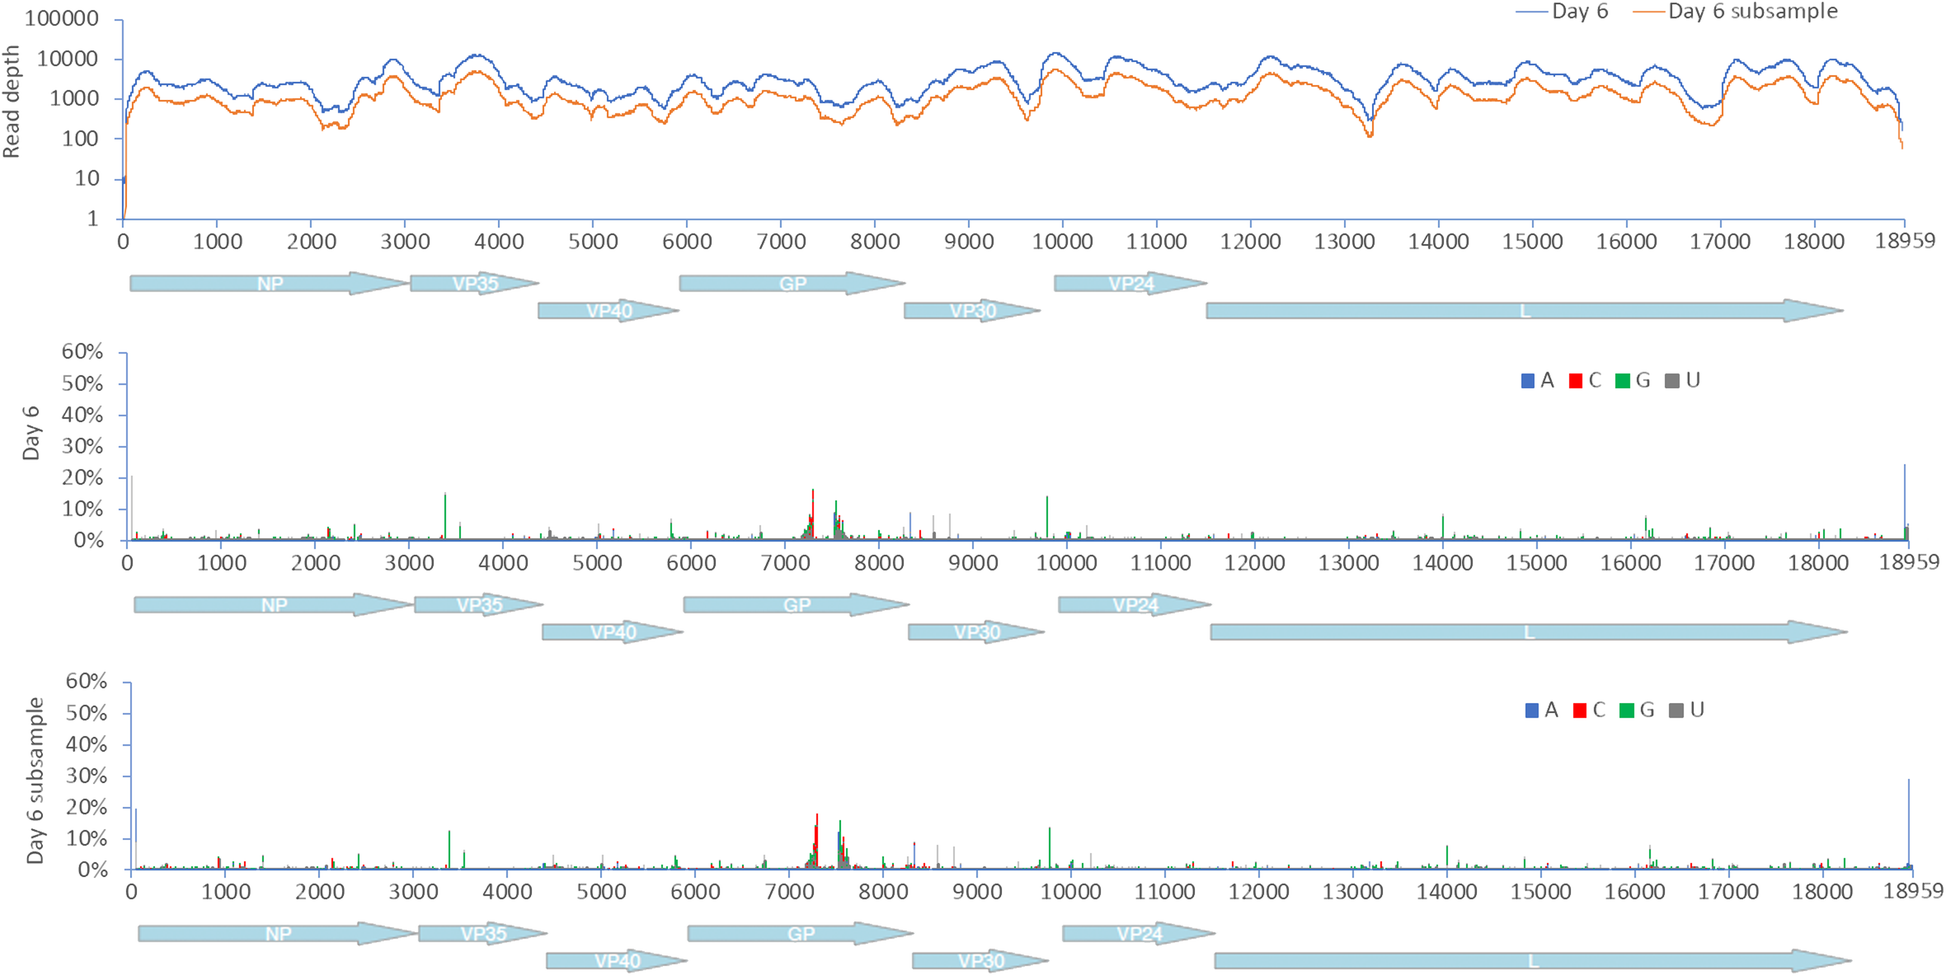The width and height of the screenshot is (1946, 976).
Task: Choose the L gene arrow under the Day 6 subsample chart
Action: [1533, 961]
